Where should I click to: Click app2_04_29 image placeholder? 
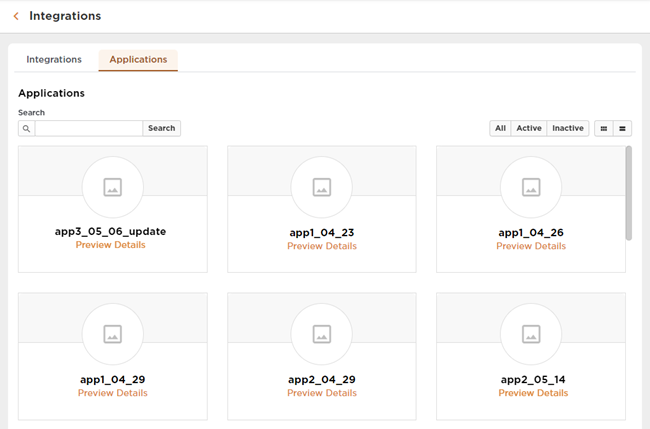(322, 334)
